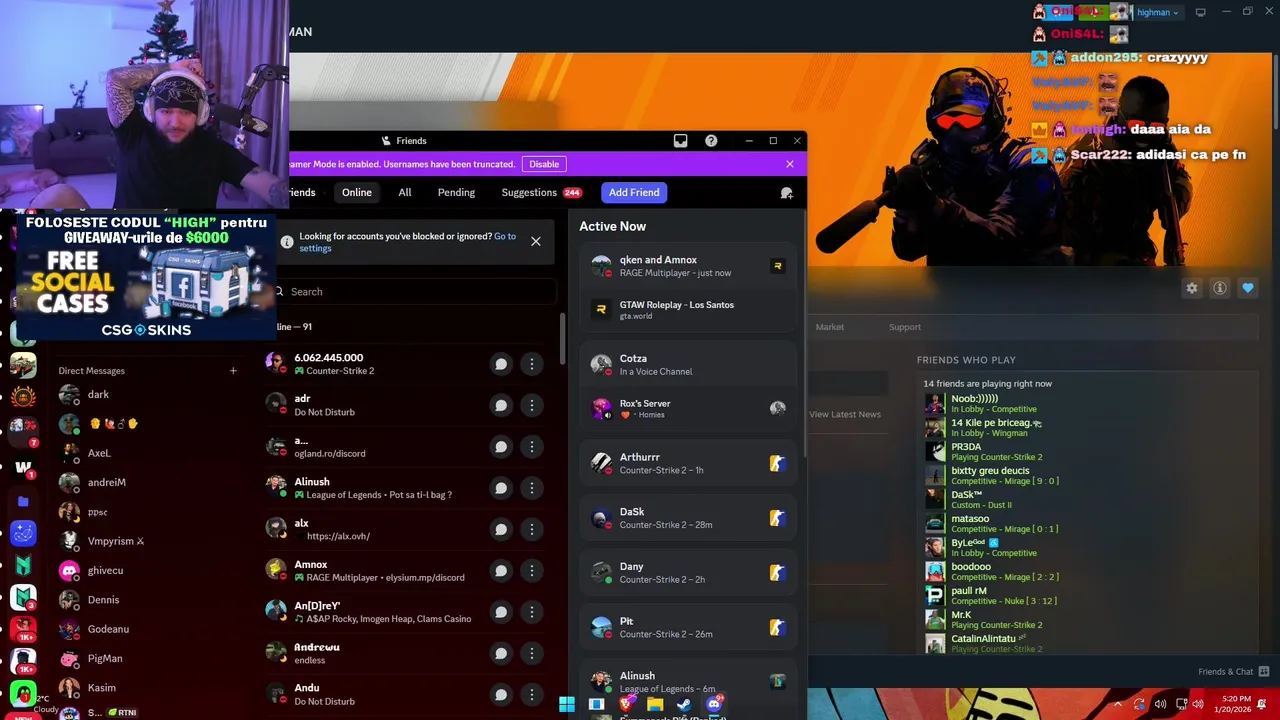The width and height of the screenshot is (1280, 720).
Task: Open Steam game info circle icon
Action: click(x=1220, y=288)
